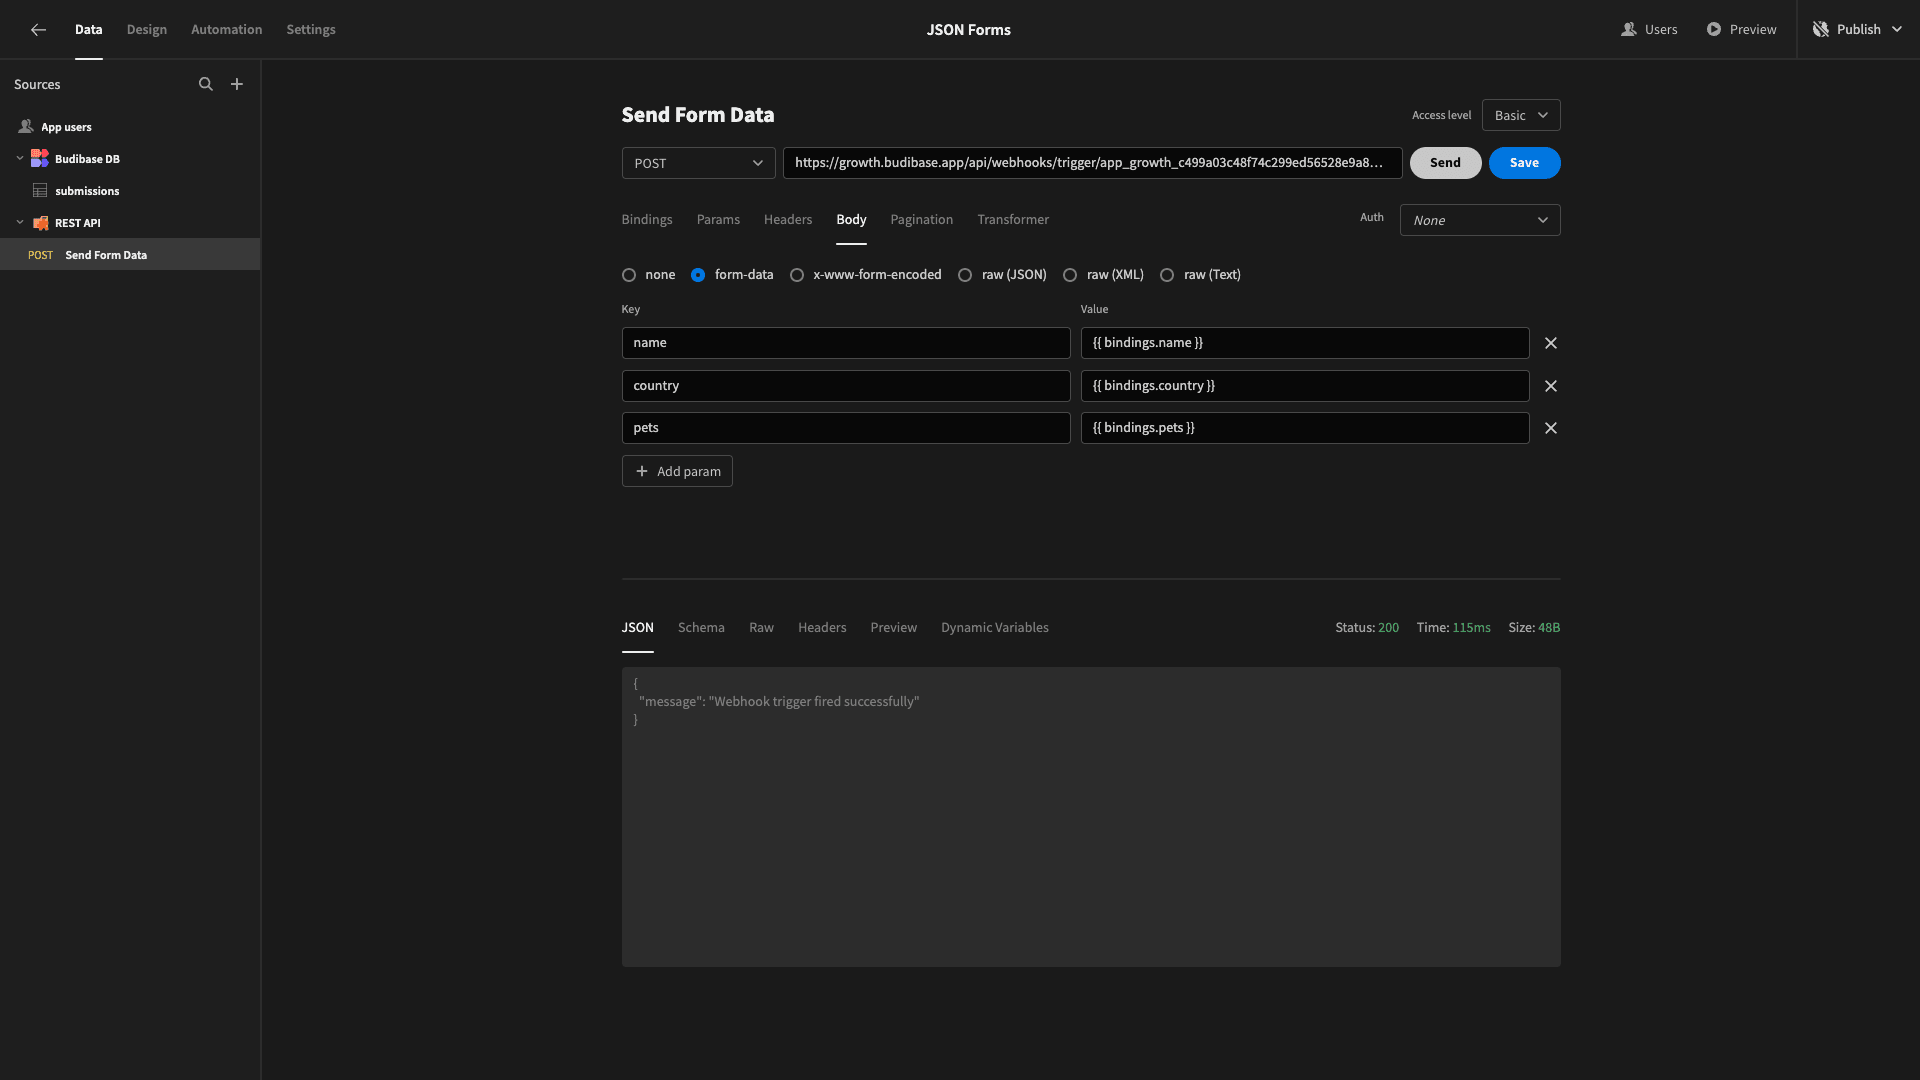Image resolution: width=1920 pixels, height=1080 pixels.
Task: Go back using the left arrow icon
Action: (38, 30)
